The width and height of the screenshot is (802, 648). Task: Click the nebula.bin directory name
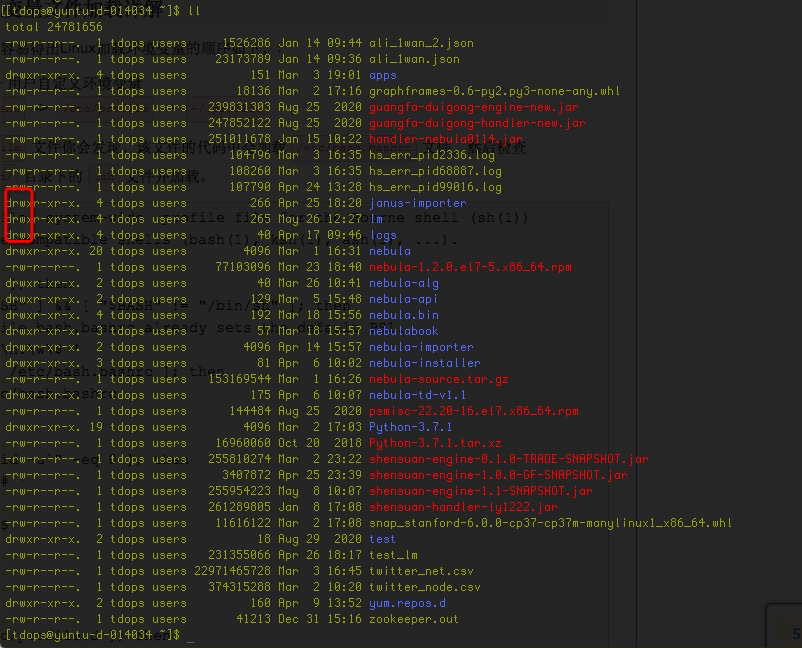pyautogui.click(x=404, y=315)
